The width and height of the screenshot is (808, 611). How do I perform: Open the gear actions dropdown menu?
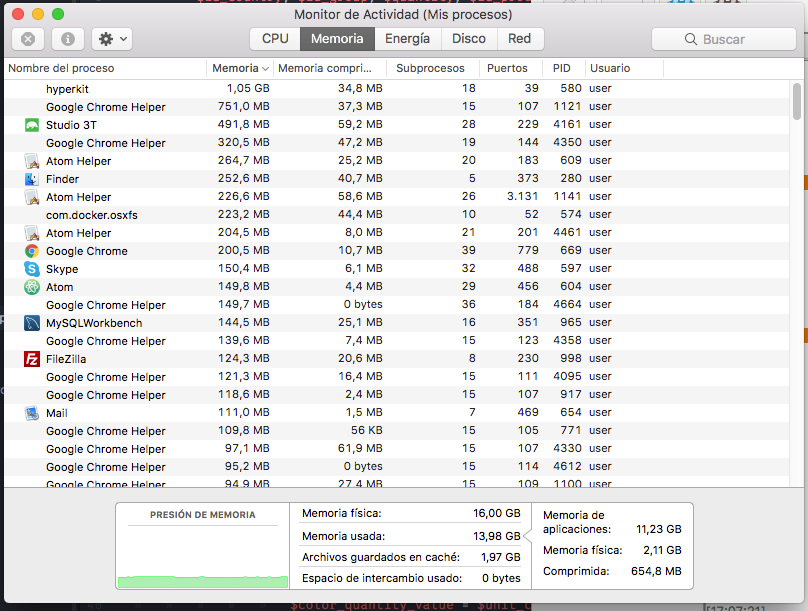click(x=112, y=39)
